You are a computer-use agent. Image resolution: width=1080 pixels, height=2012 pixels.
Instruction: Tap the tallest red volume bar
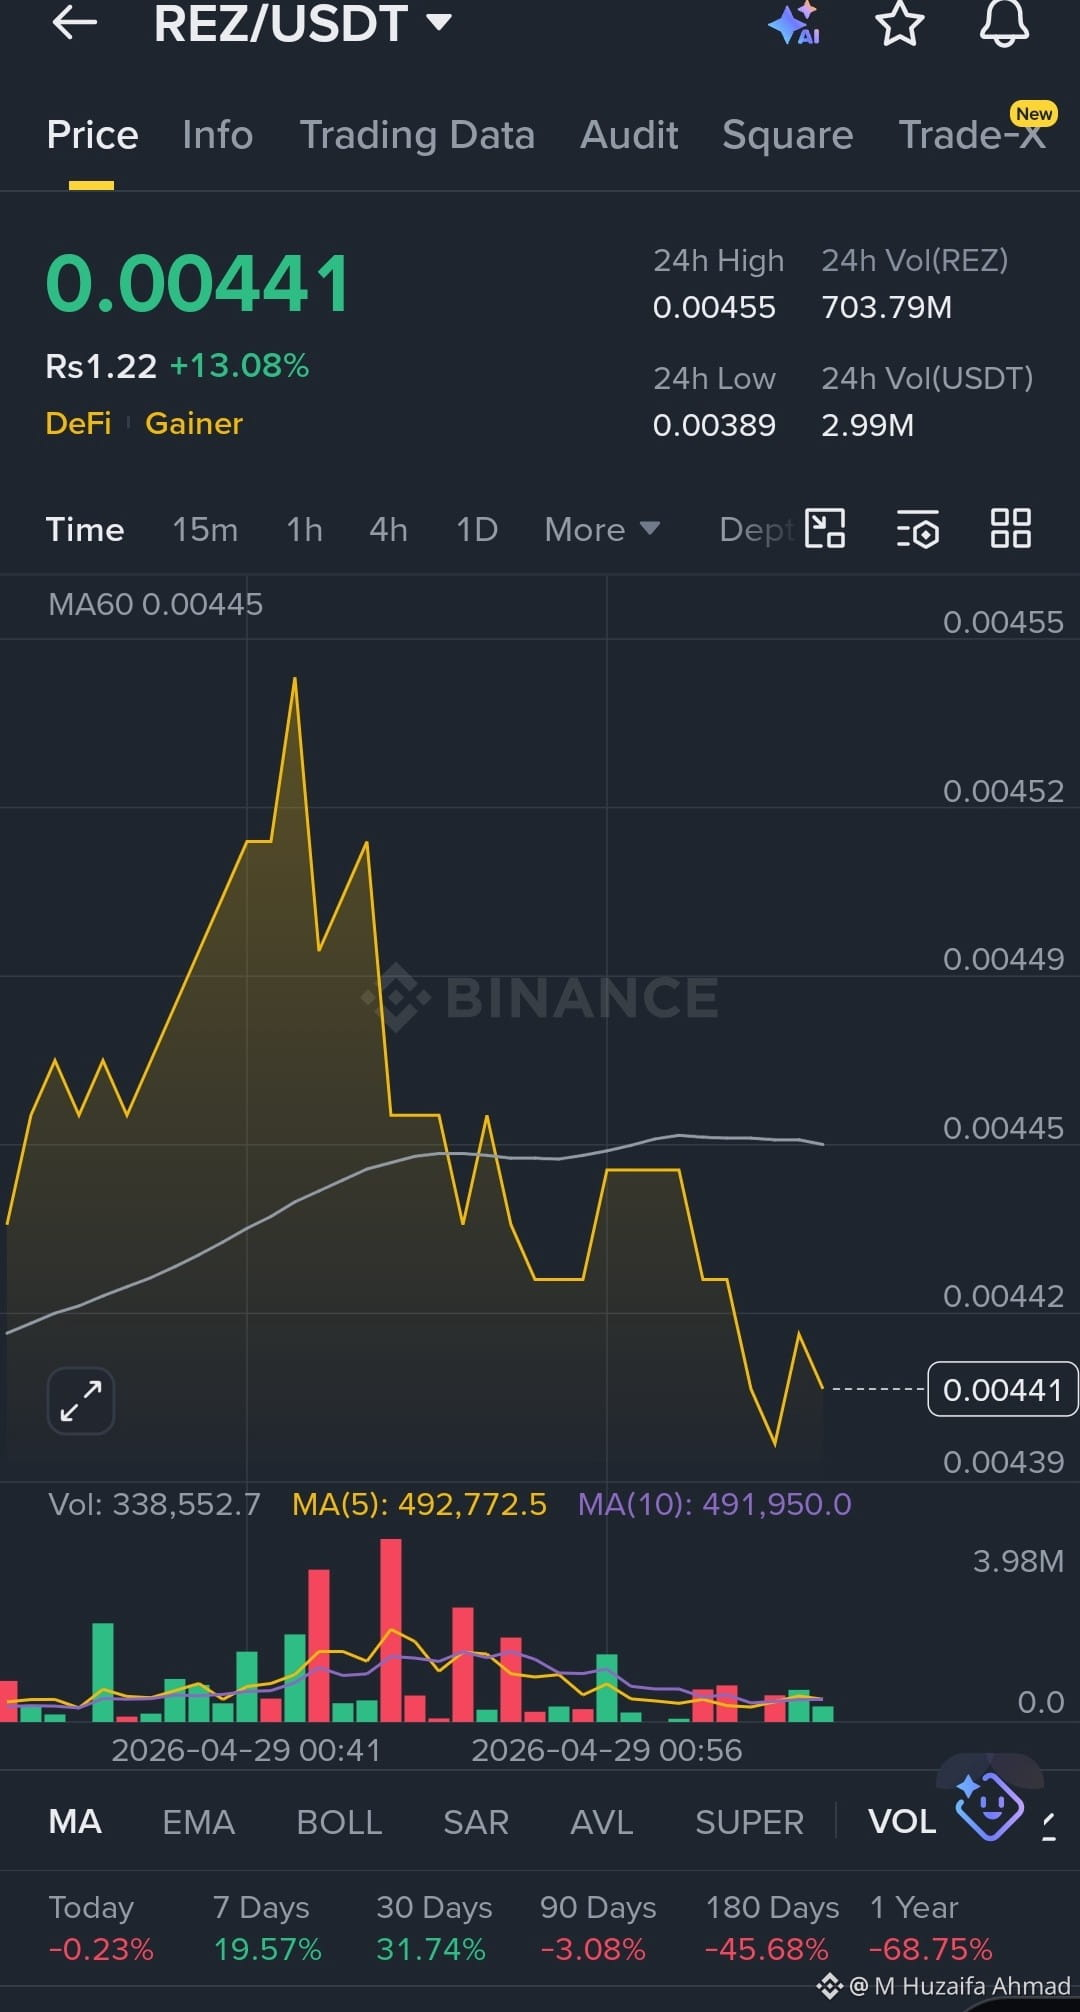coord(391,1630)
